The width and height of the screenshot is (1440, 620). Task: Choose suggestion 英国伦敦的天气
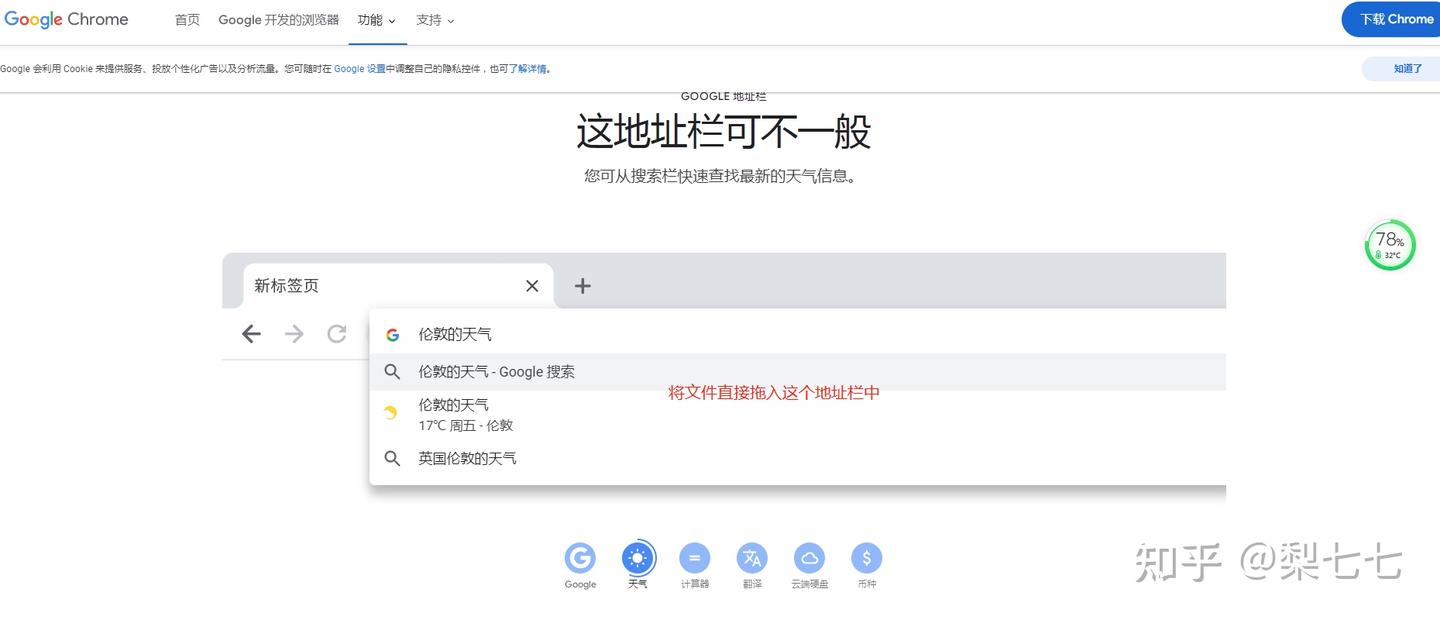click(x=797, y=459)
